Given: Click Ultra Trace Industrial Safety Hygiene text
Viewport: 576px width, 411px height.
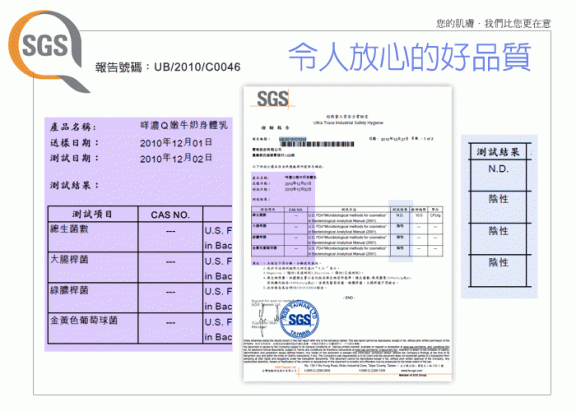Looking at the screenshot, I should tap(348, 123).
